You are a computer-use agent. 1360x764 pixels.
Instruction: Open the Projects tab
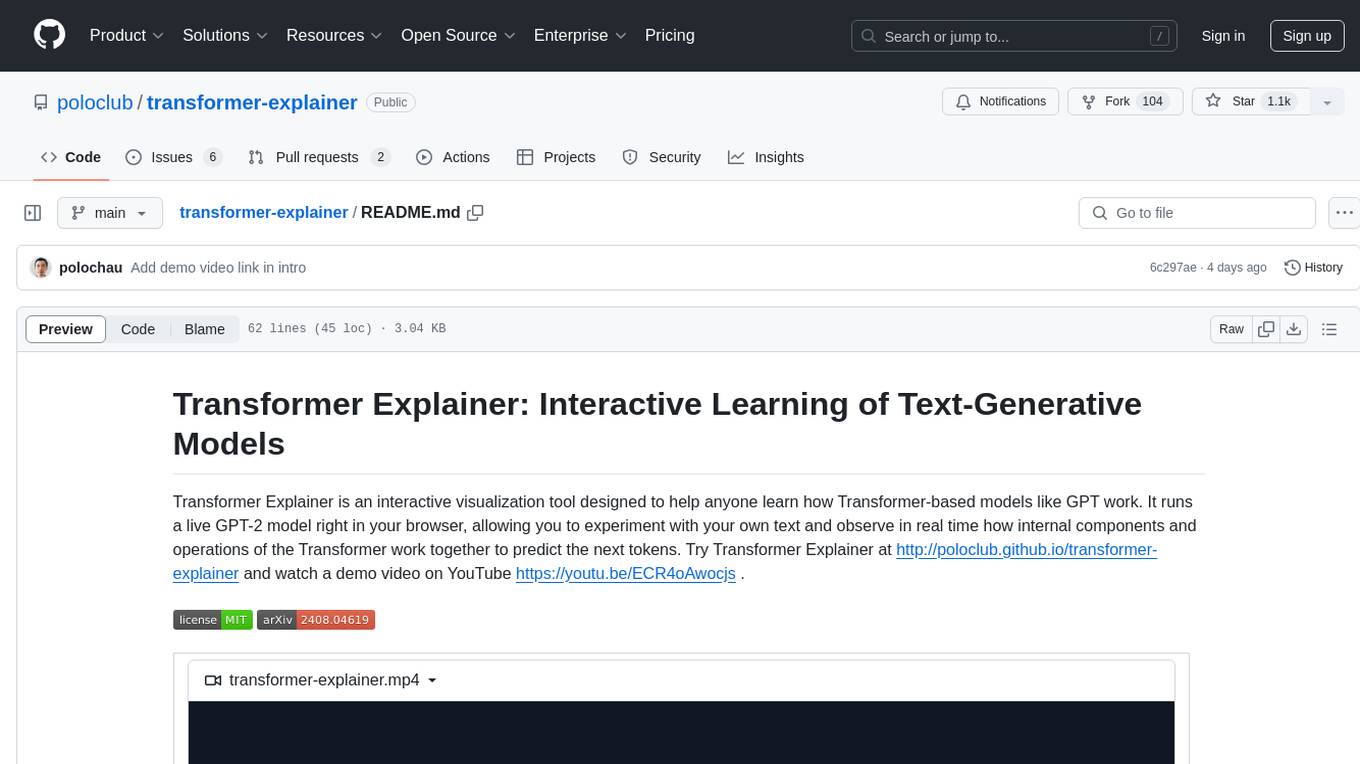click(556, 157)
